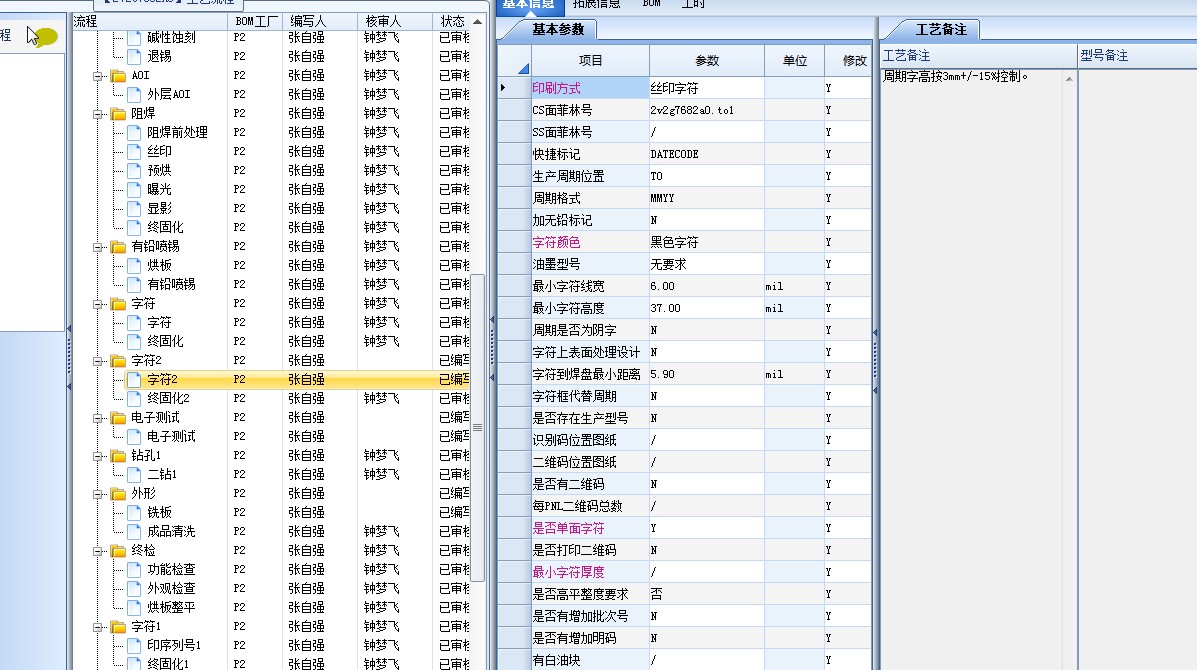Click the 周期字高按3mm remark text
This screenshot has height=670, width=1197.
(955, 76)
